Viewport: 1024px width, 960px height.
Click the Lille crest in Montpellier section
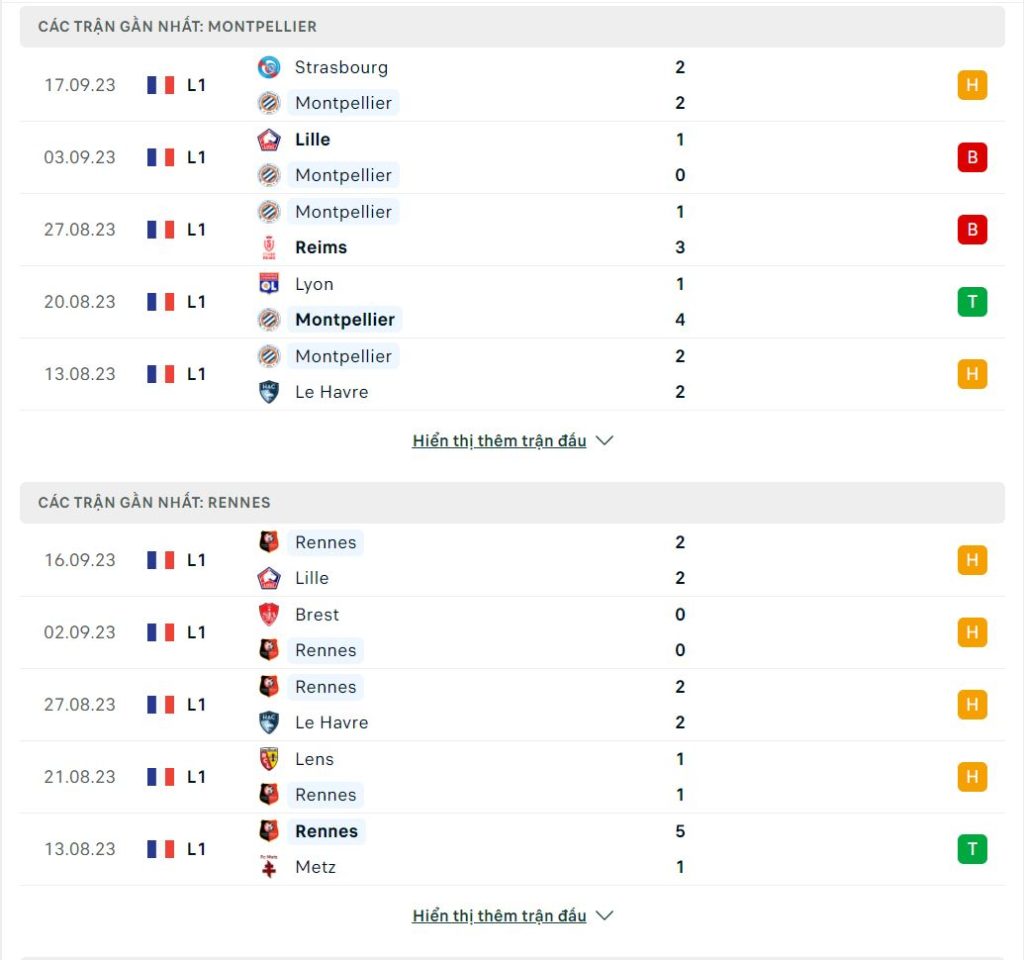point(268,140)
